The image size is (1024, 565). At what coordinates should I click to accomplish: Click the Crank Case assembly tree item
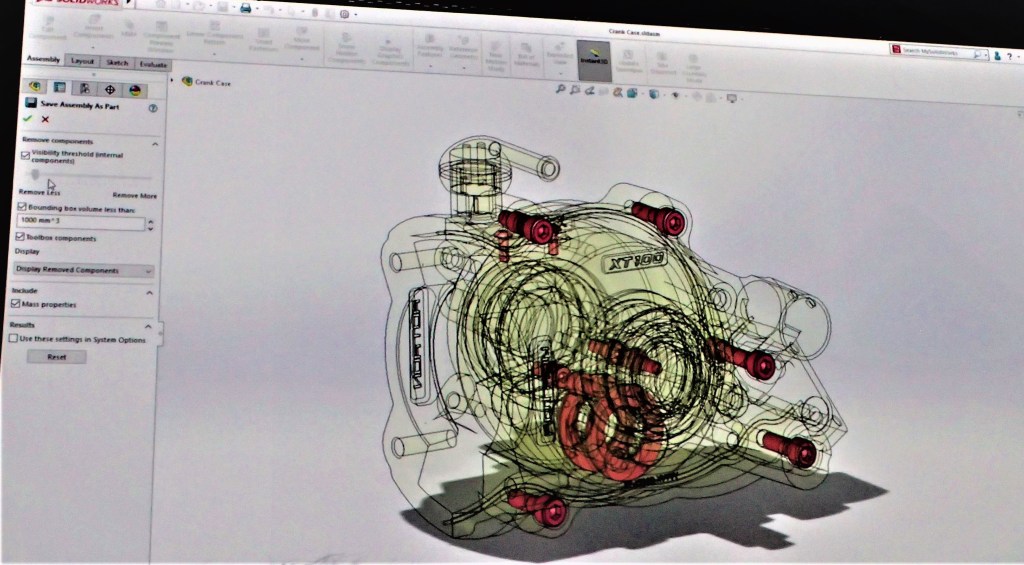click(212, 83)
